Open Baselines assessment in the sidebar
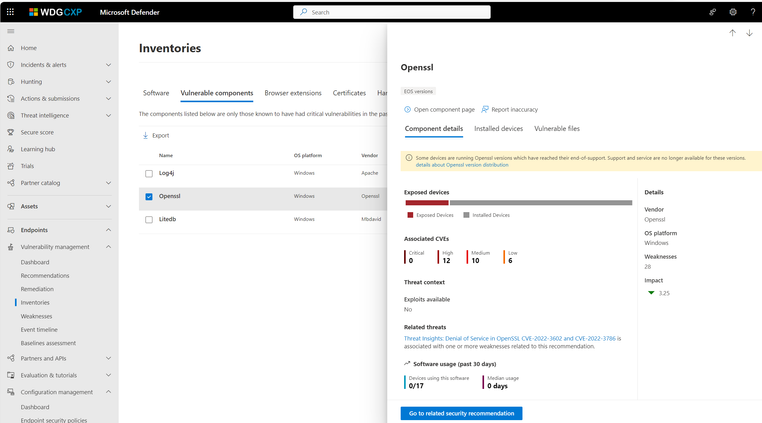Image resolution: width=762 pixels, height=423 pixels. pyautogui.click(x=48, y=343)
